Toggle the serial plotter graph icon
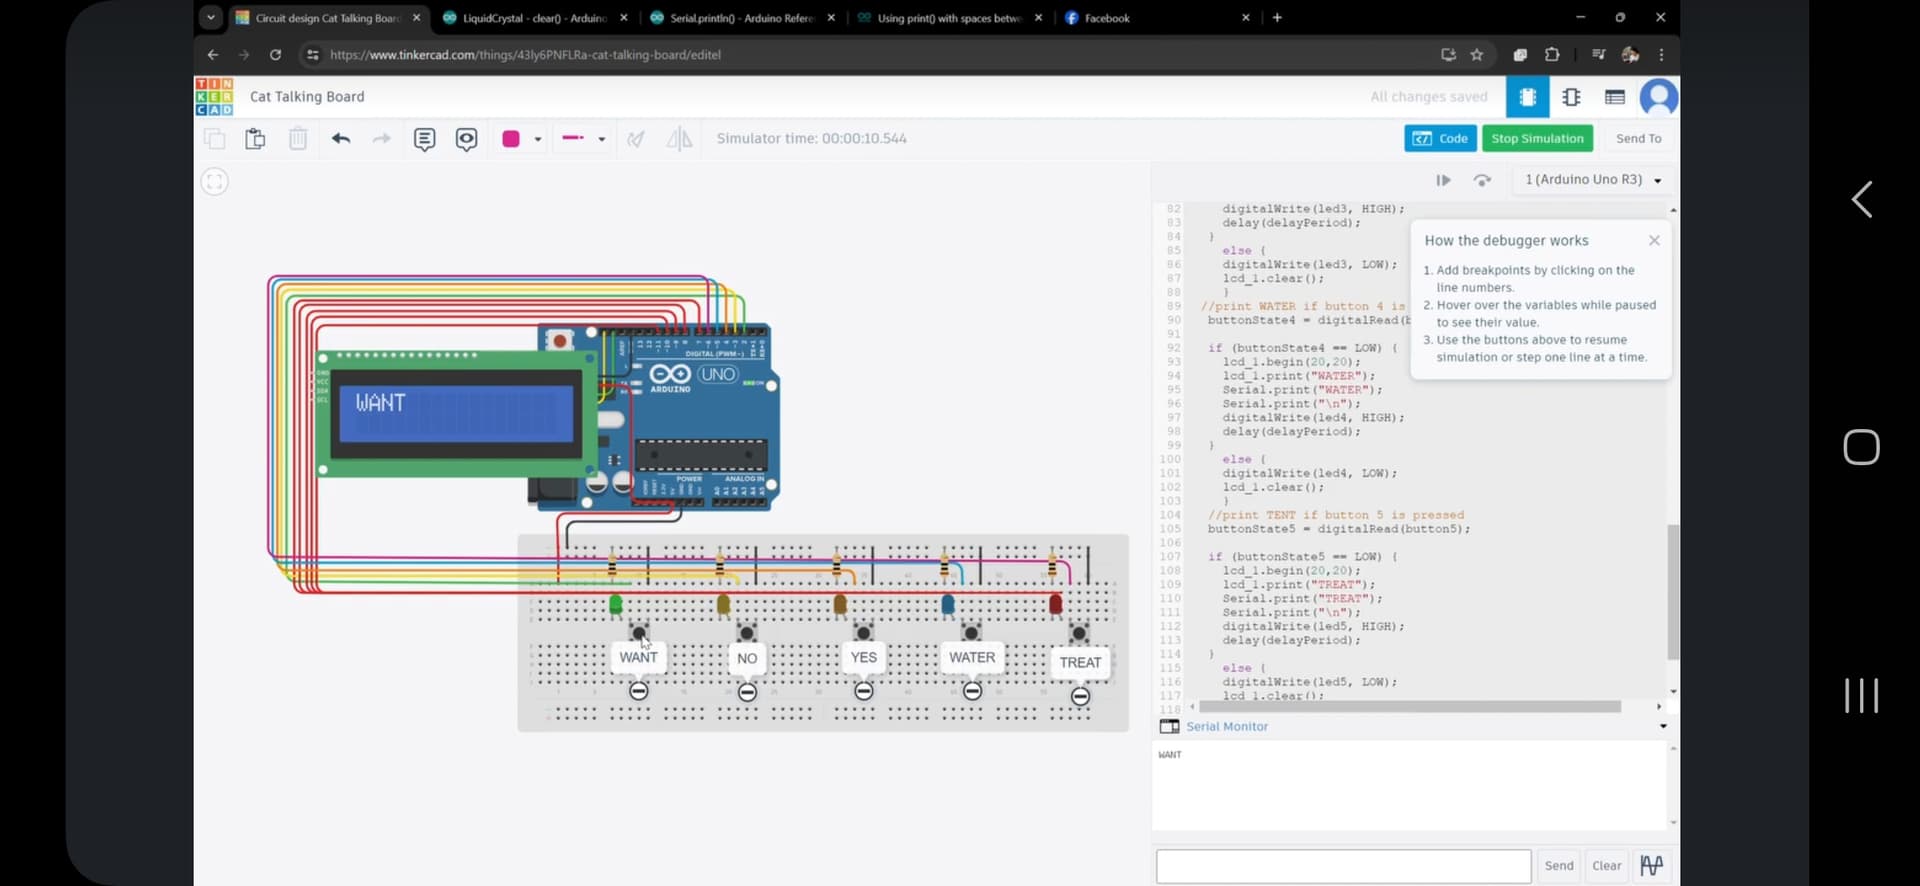1920x886 pixels. click(1652, 866)
